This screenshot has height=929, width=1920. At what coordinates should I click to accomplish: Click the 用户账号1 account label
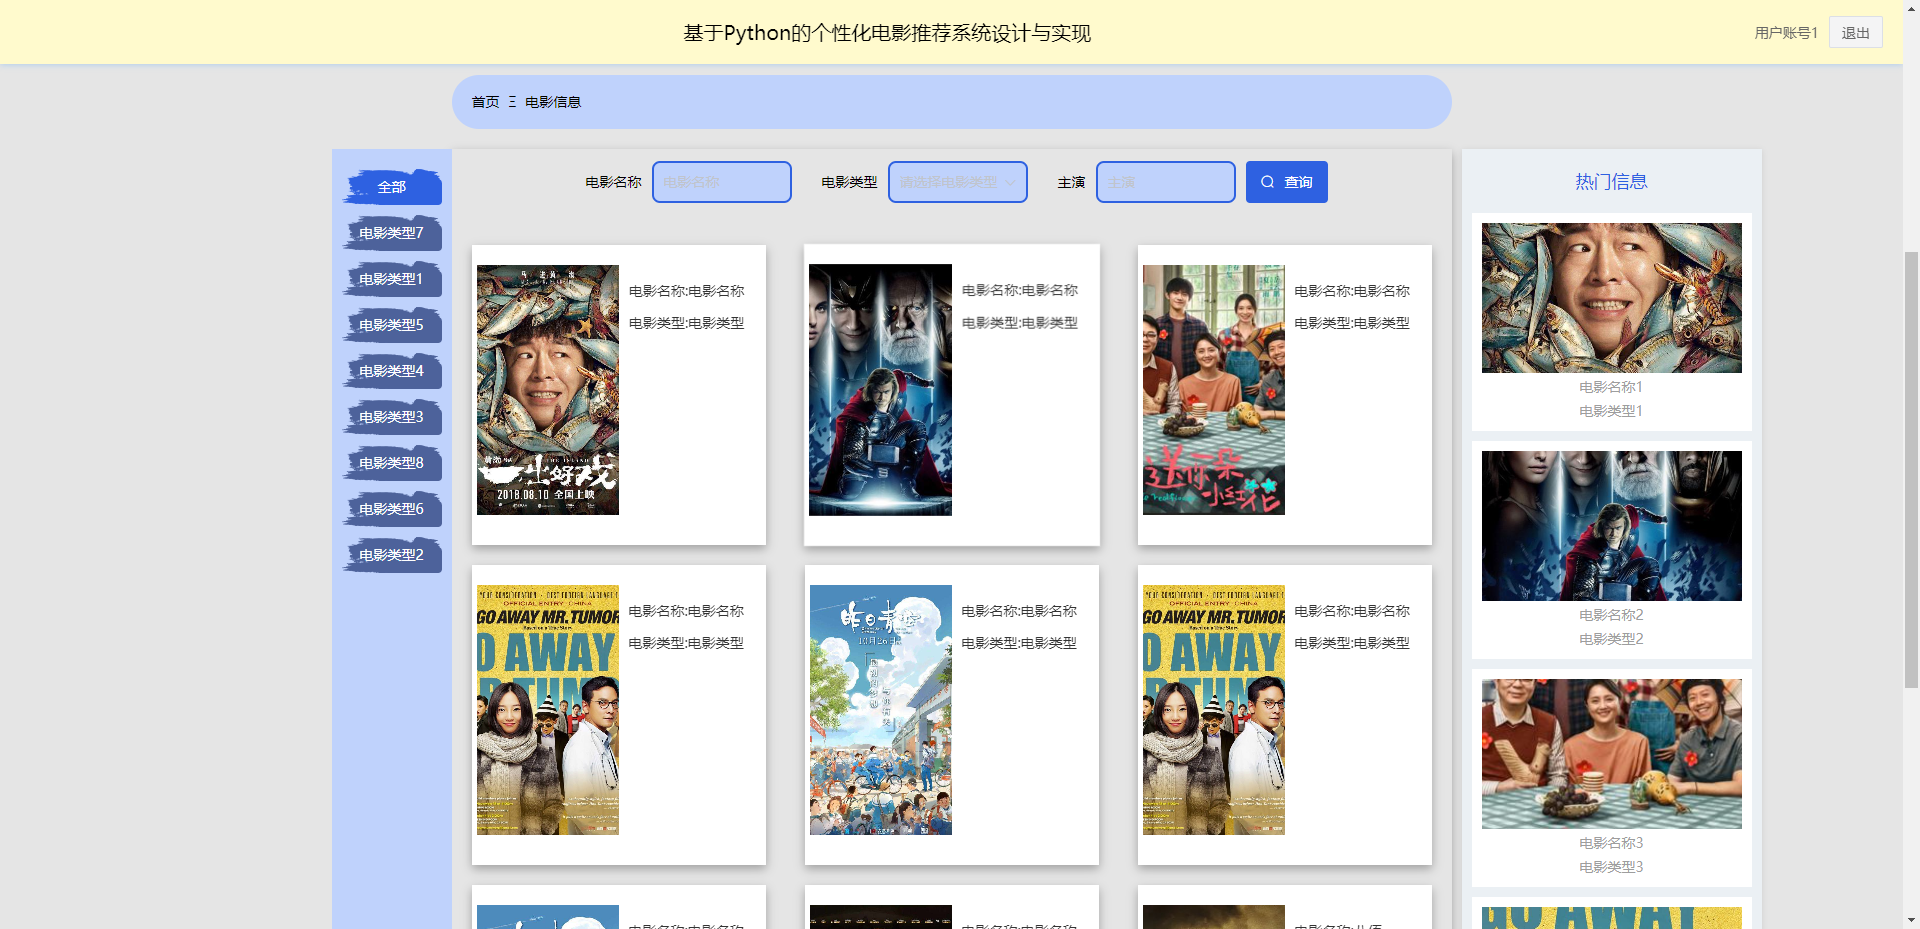(1784, 31)
